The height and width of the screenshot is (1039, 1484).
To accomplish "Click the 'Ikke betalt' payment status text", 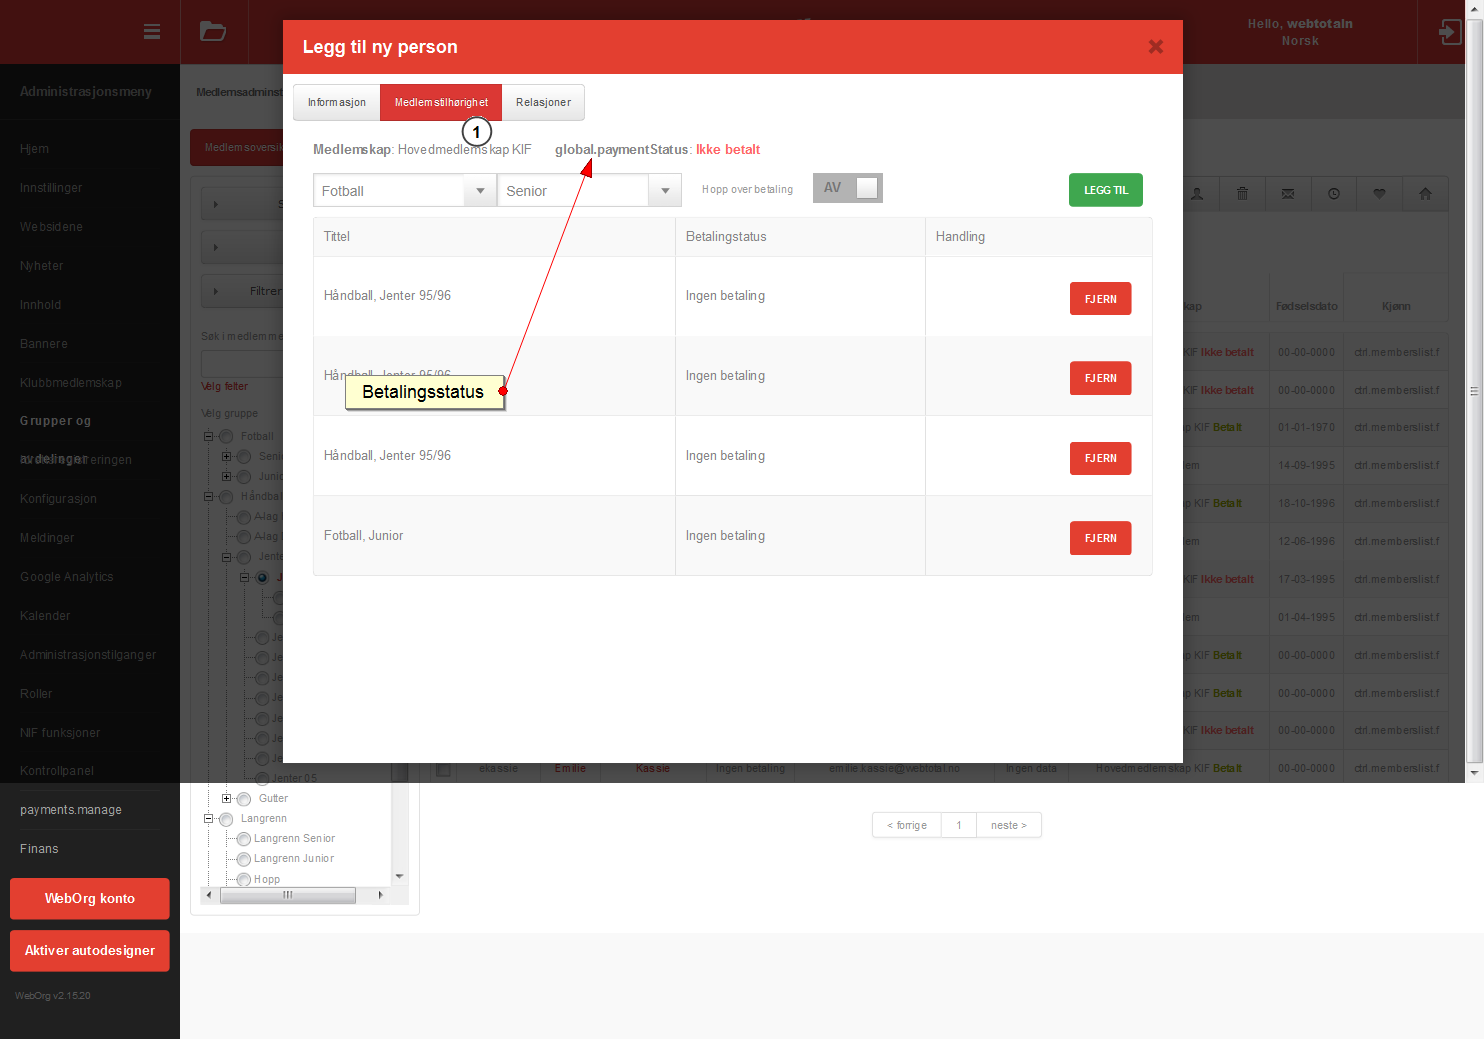I will pyautogui.click(x=728, y=150).
